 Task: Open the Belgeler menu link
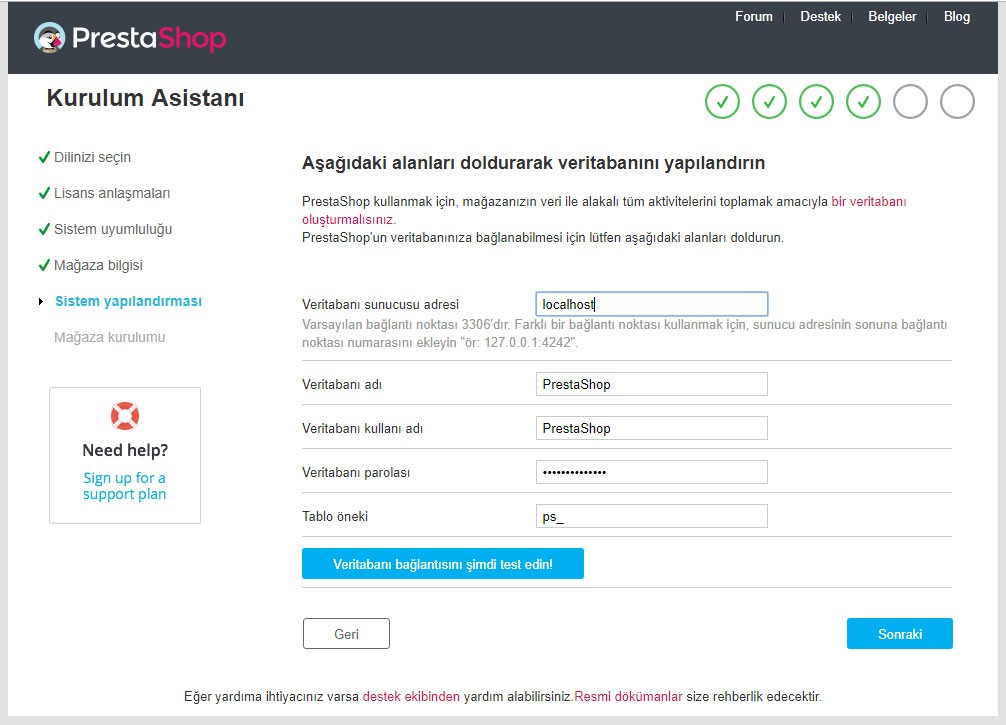coord(892,17)
